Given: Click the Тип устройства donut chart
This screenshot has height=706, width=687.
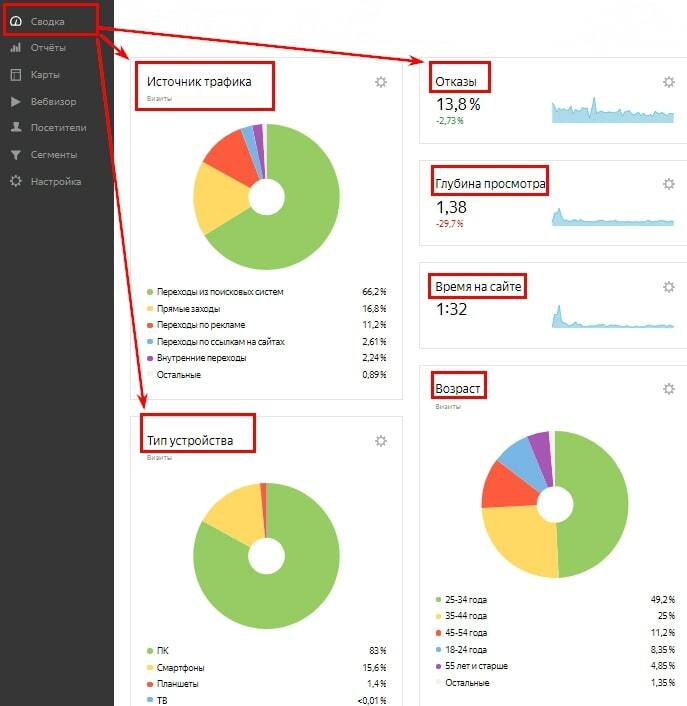Looking at the screenshot, I should 267,556.
